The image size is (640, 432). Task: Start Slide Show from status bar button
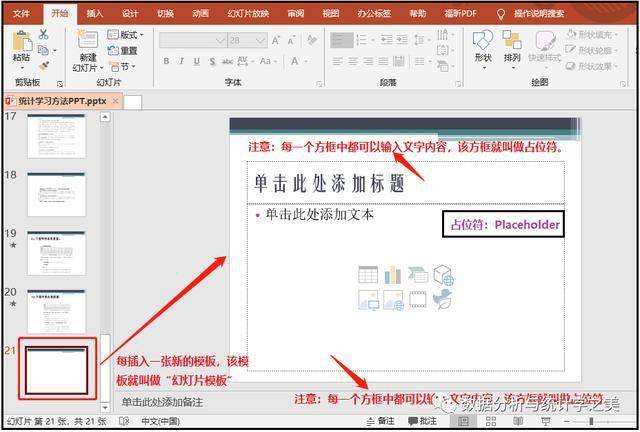point(545,421)
